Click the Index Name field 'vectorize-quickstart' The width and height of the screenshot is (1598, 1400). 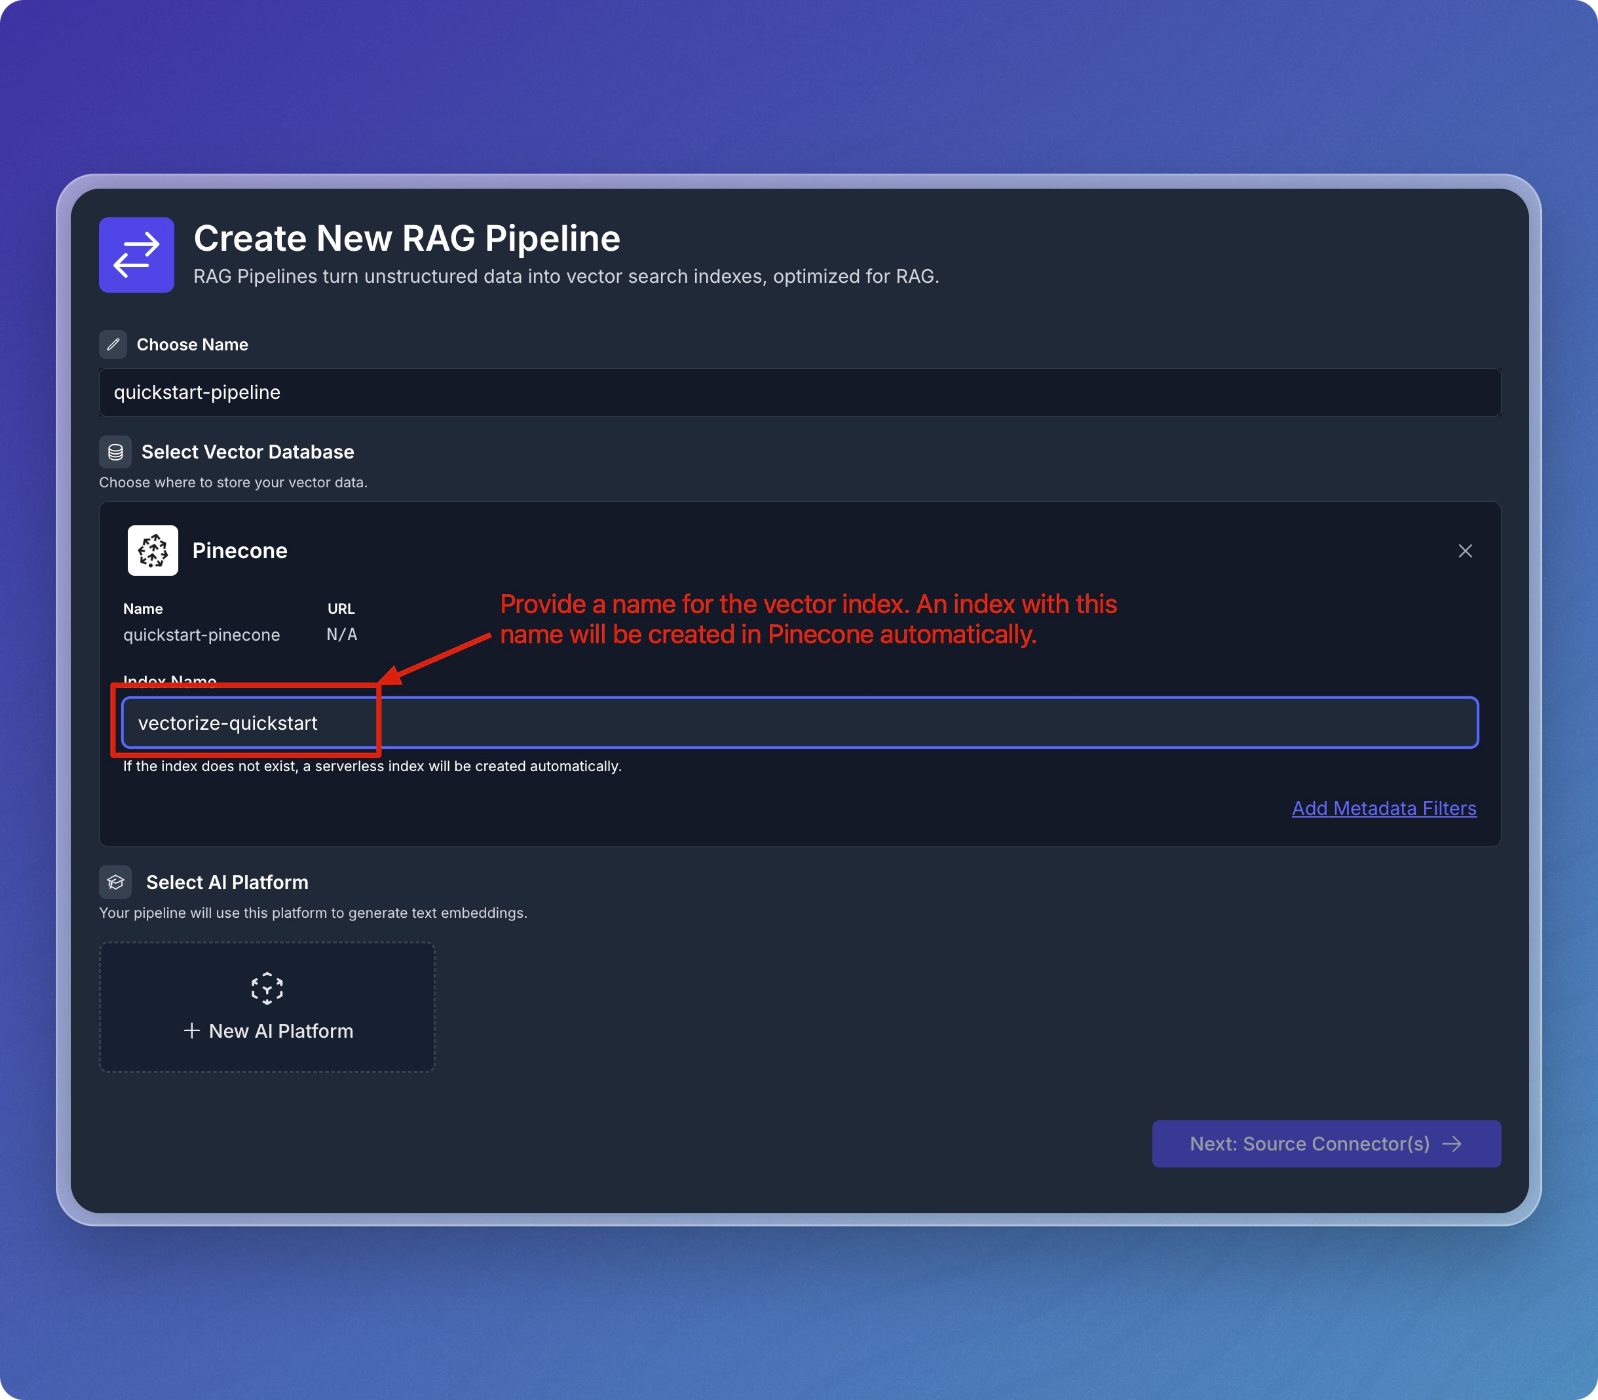click(800, 723)
